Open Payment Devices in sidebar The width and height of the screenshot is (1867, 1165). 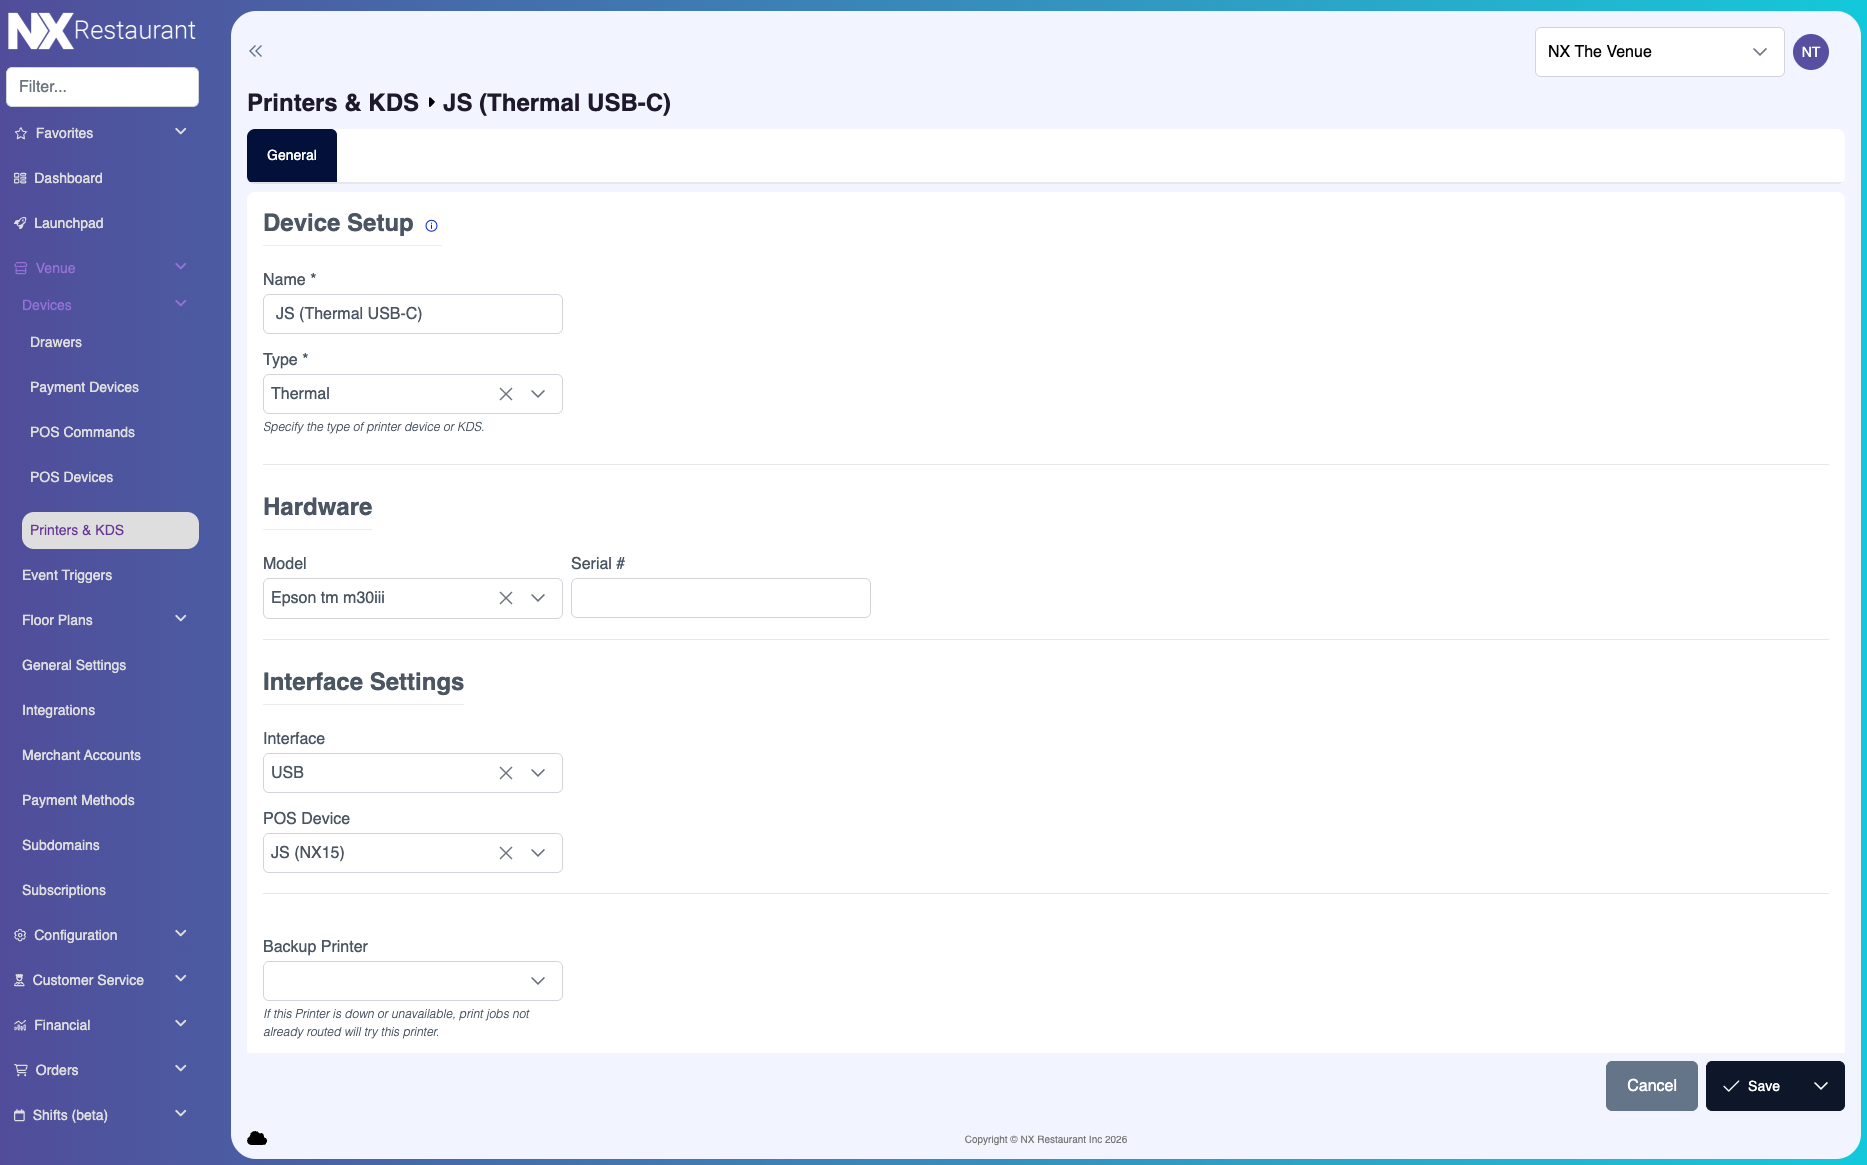click(x=84, y=387)
